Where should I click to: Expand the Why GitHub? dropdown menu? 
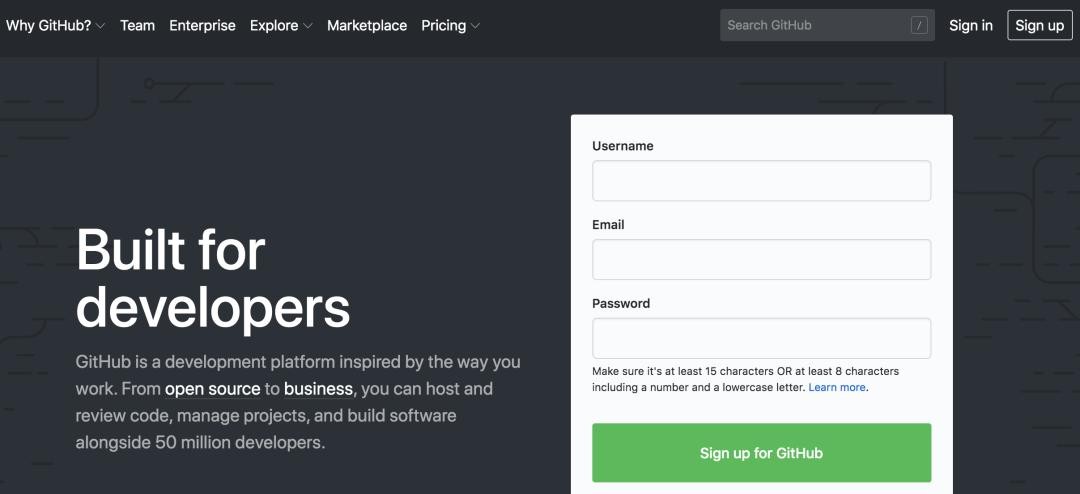tap(55, 26)
